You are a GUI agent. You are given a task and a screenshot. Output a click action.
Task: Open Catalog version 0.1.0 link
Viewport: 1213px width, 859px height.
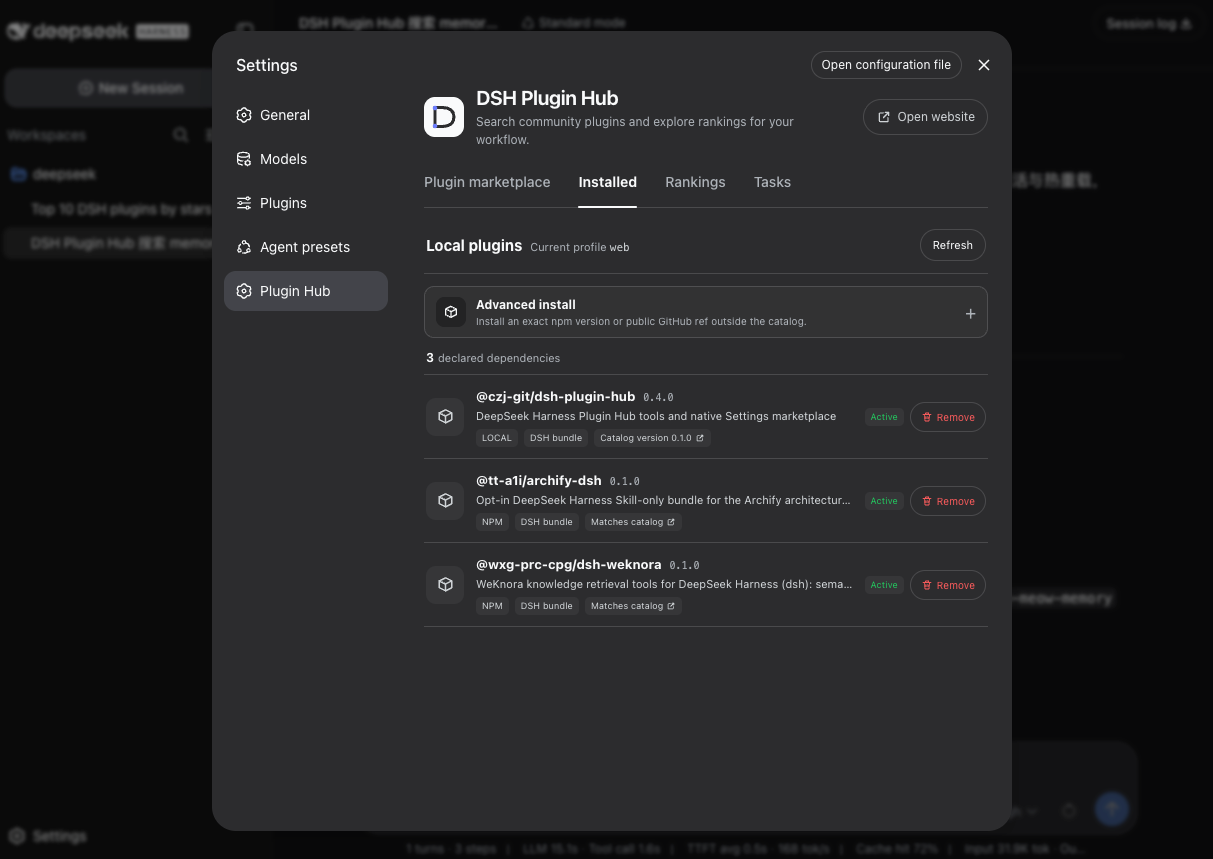[652, 438]
